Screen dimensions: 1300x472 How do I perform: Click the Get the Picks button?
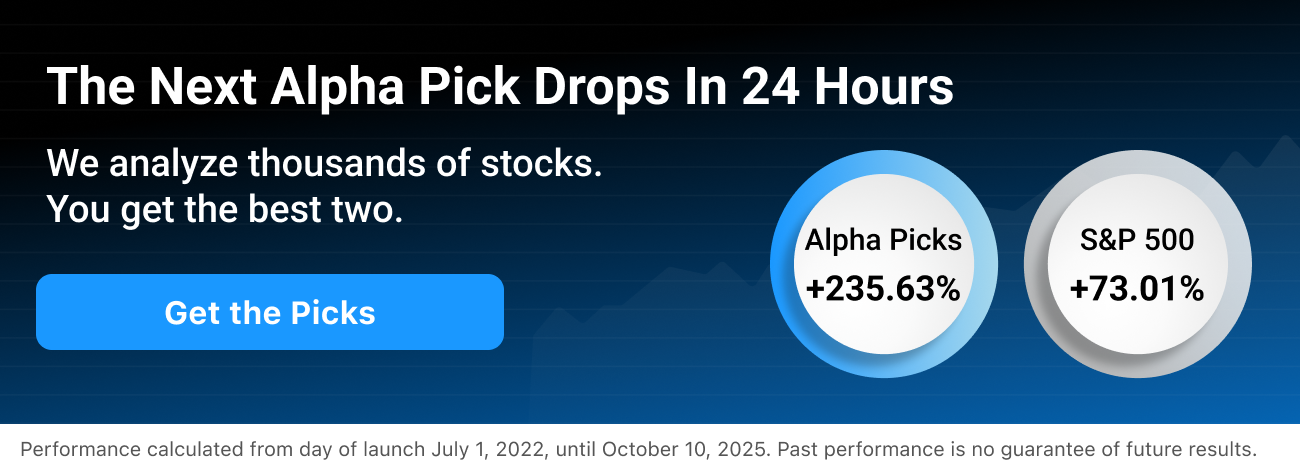coord(269,312)
